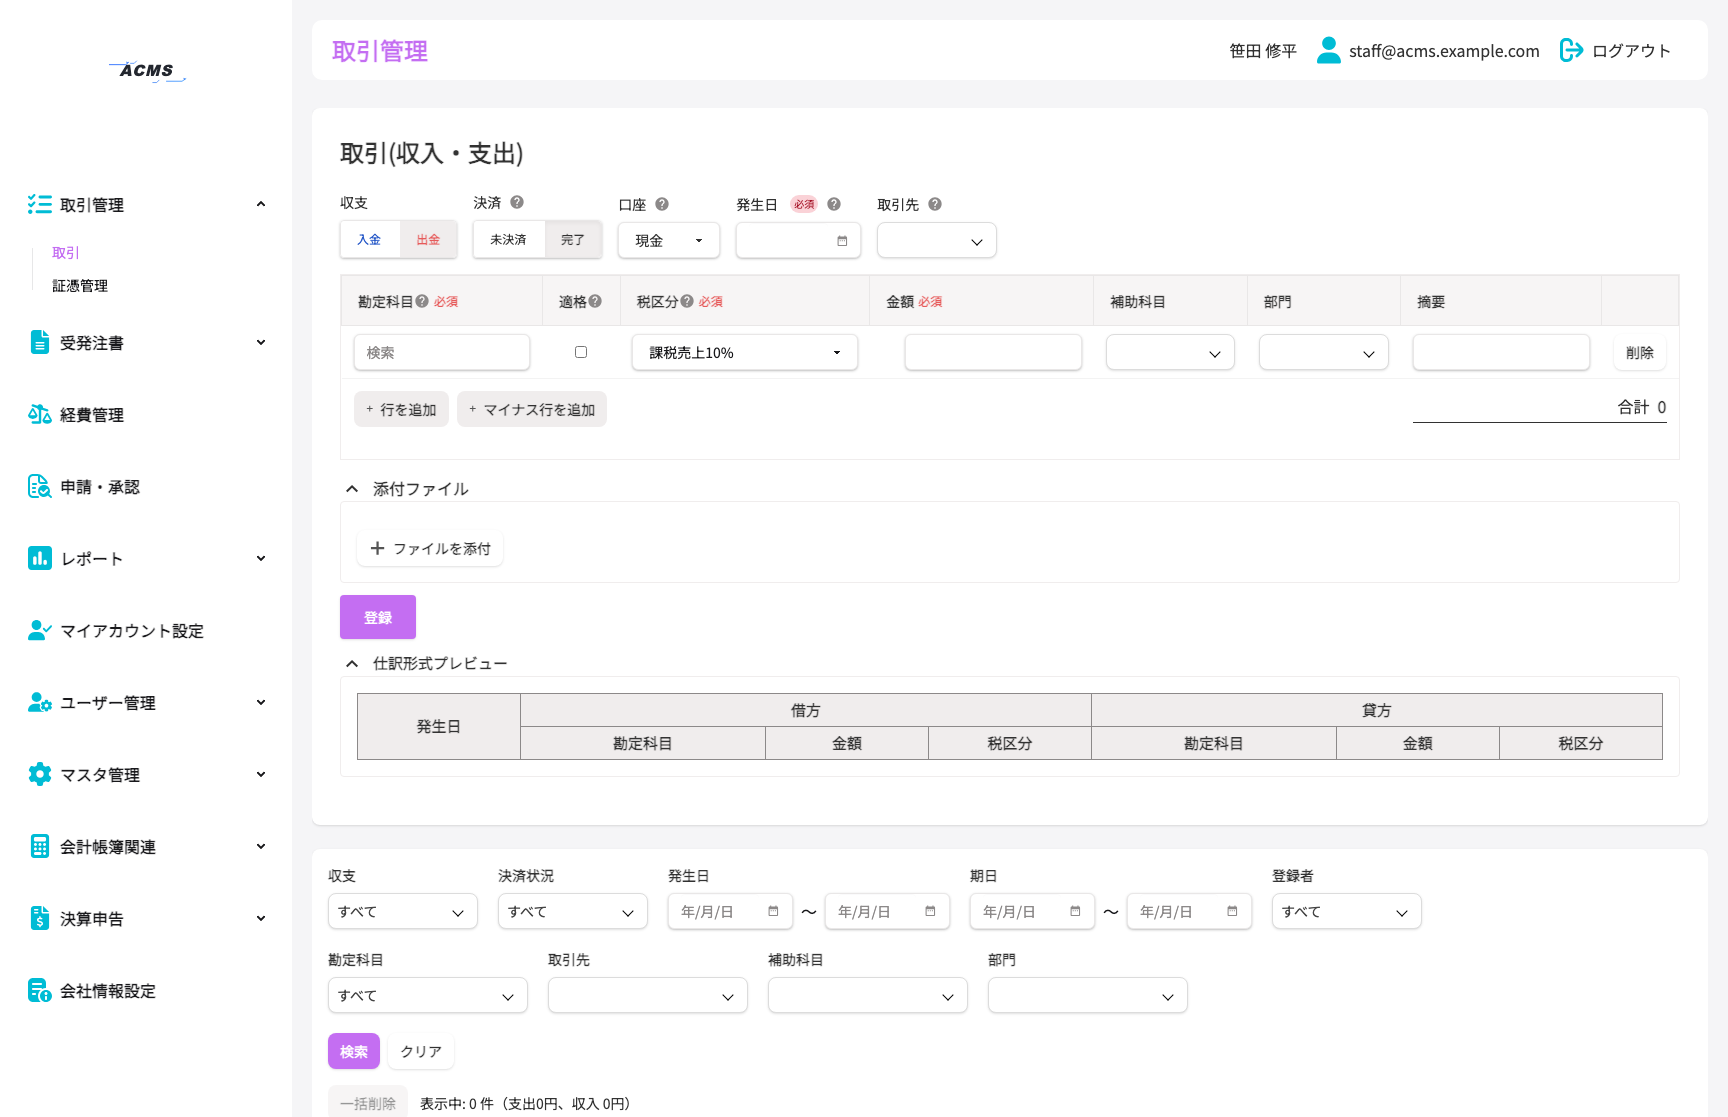Viewport: 1728px width, 1117px height.
Task: Open the 登録者 filter dropdown
Action: coord(1346,911)
